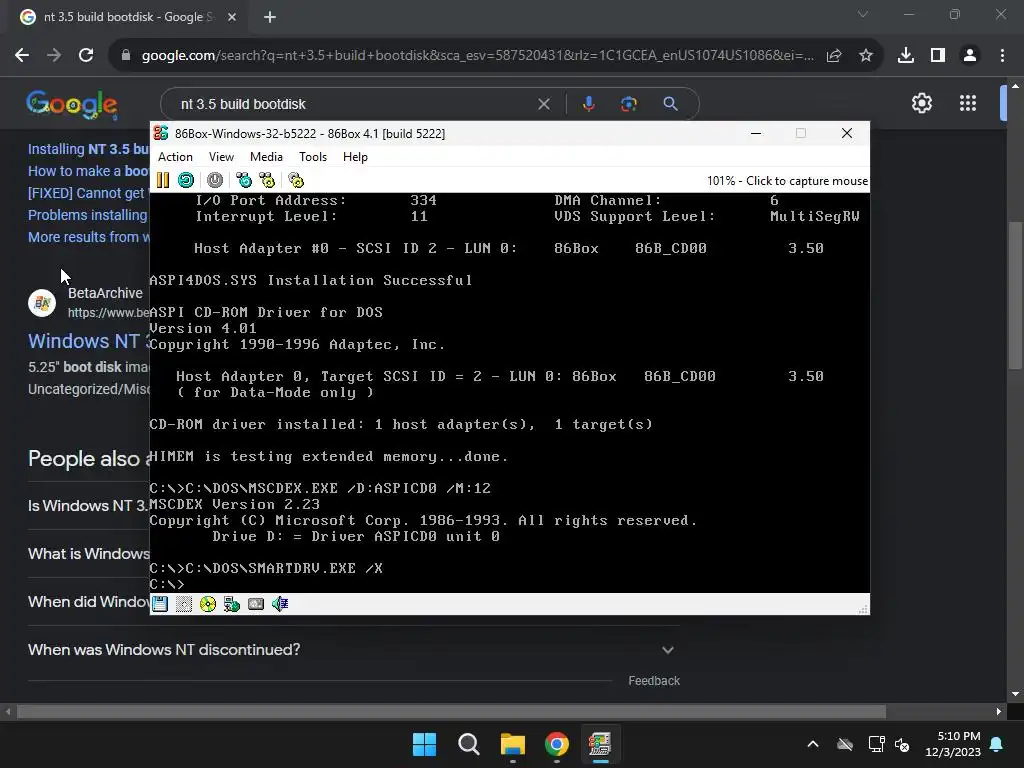Click the Feedback link
Image resolution: width=1024 pixels, height=768 pixels.
click(654, 680)
